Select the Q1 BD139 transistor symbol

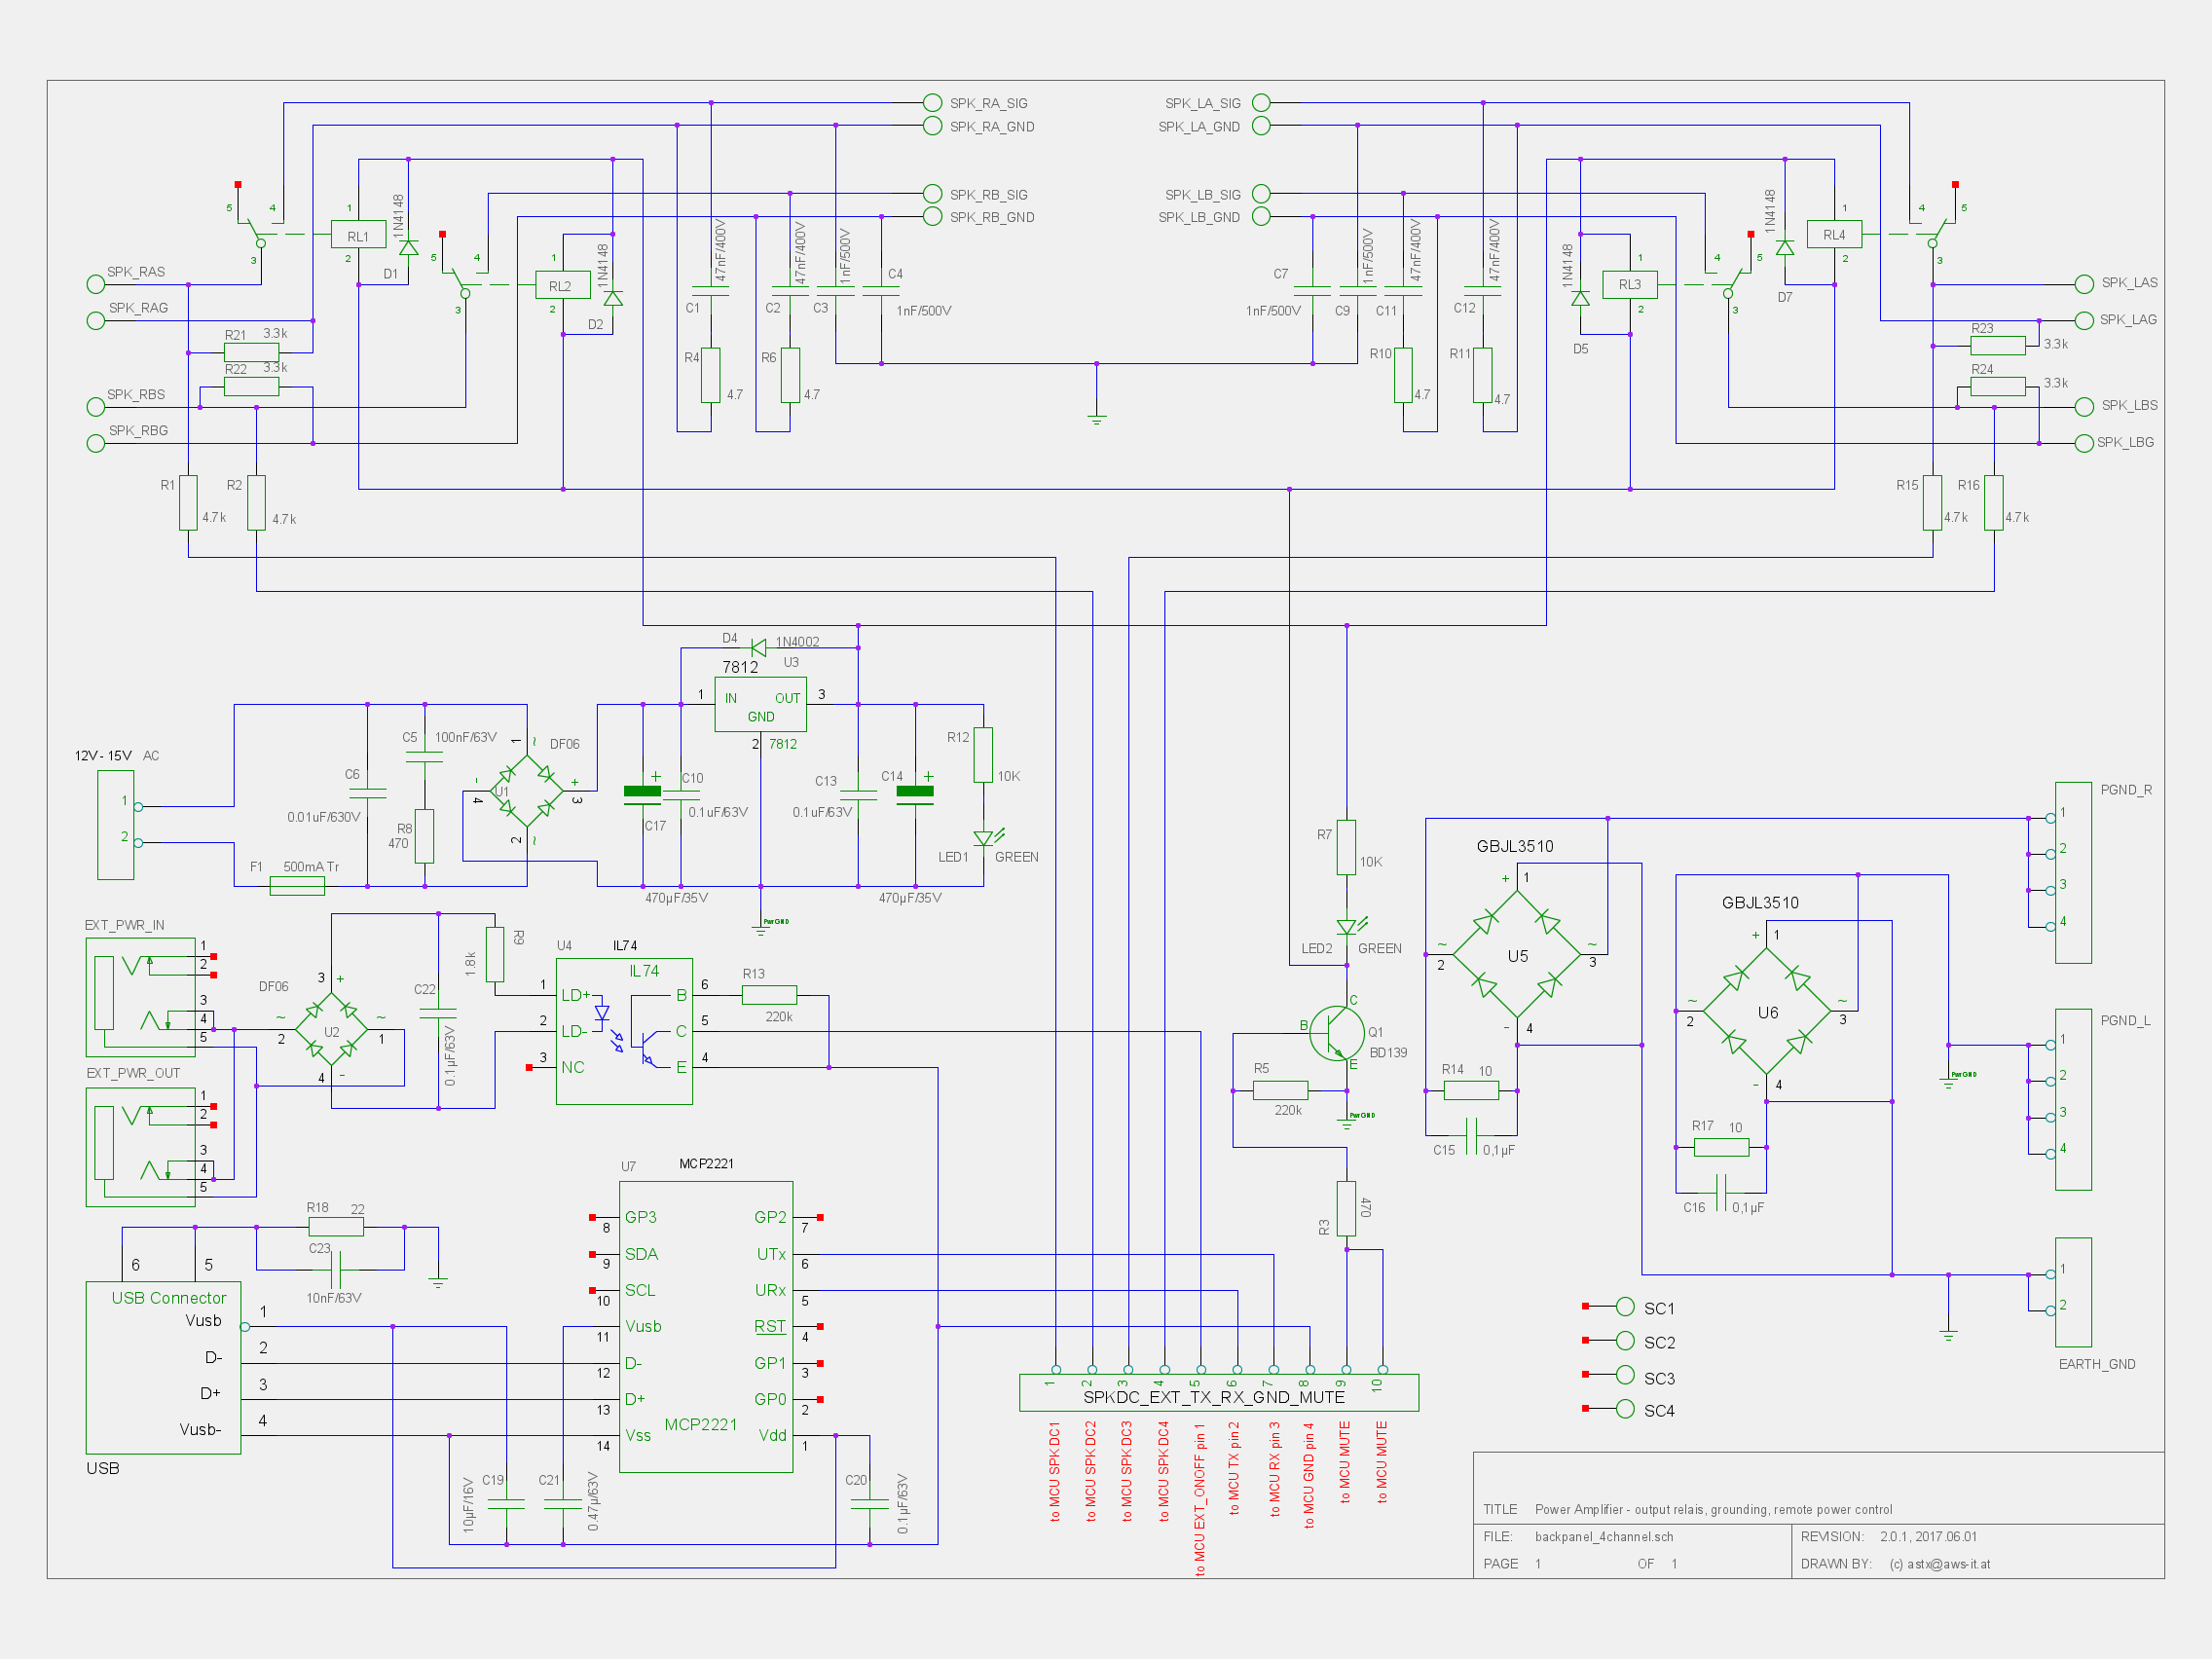1336,1033
